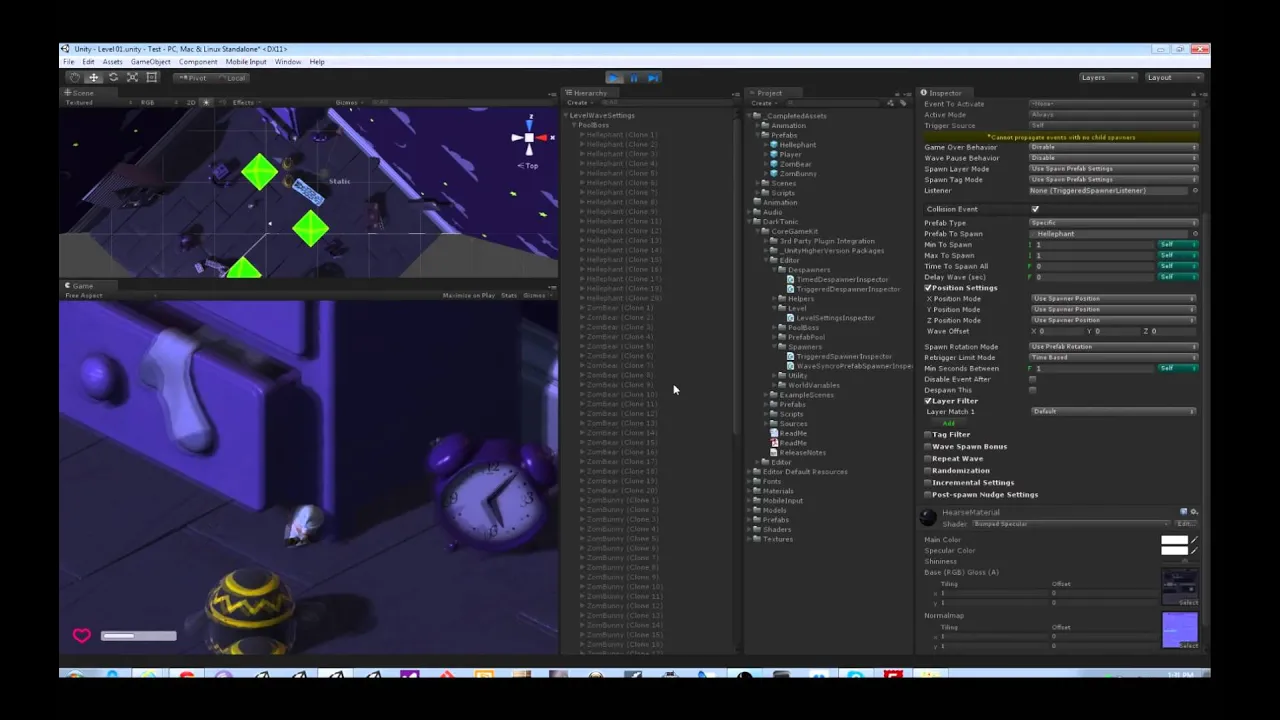Select WaveSyncroPrefabSpawnerInspector script
The width and height of the screenshot is (1280, 720).
[x=854, y=366]
